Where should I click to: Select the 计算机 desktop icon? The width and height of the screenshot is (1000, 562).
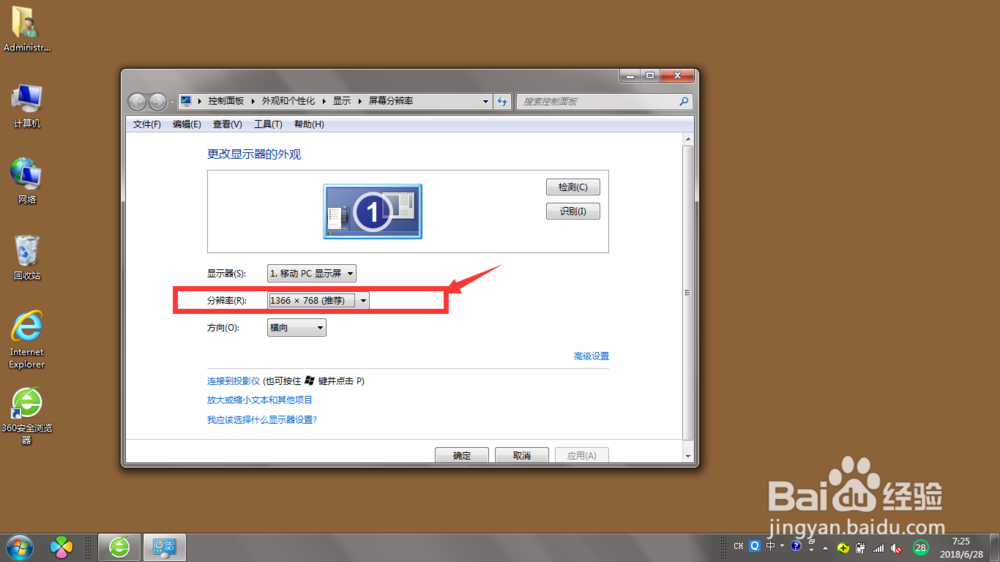point(26,106)
